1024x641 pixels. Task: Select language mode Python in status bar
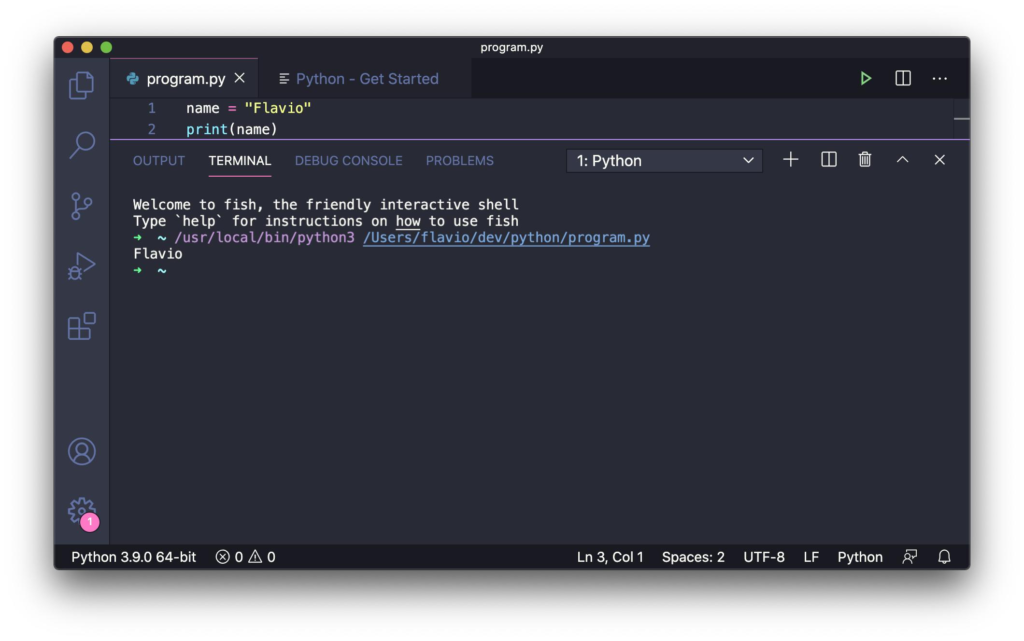(859, 557)
